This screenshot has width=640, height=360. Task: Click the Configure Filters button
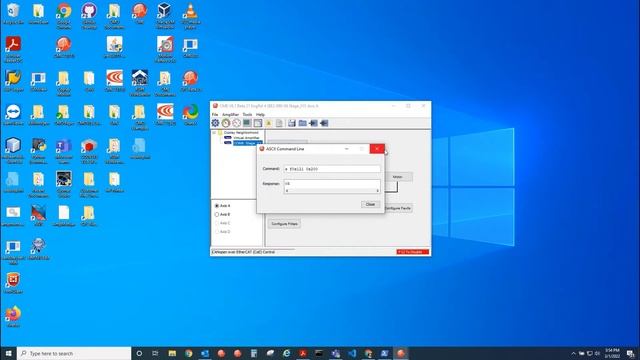click(284, 224)
